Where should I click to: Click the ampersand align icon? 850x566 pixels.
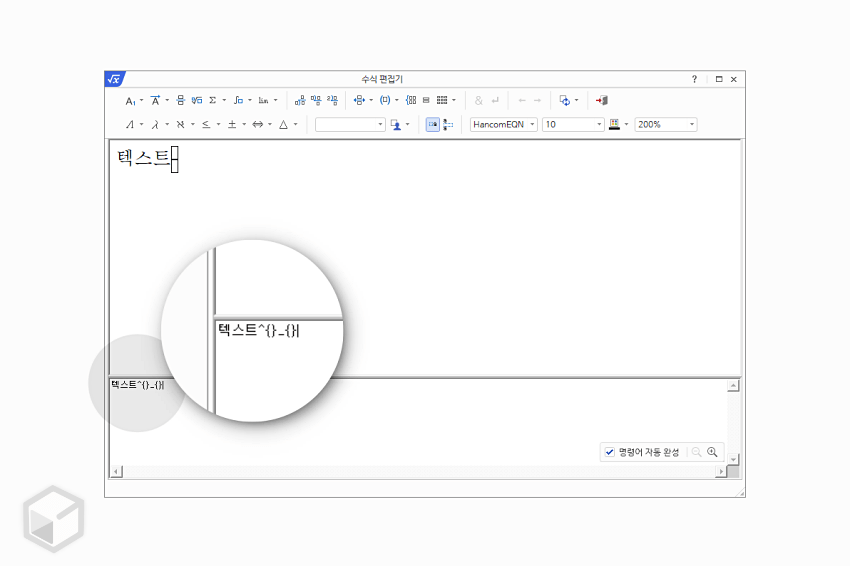(x=479, y=100)
